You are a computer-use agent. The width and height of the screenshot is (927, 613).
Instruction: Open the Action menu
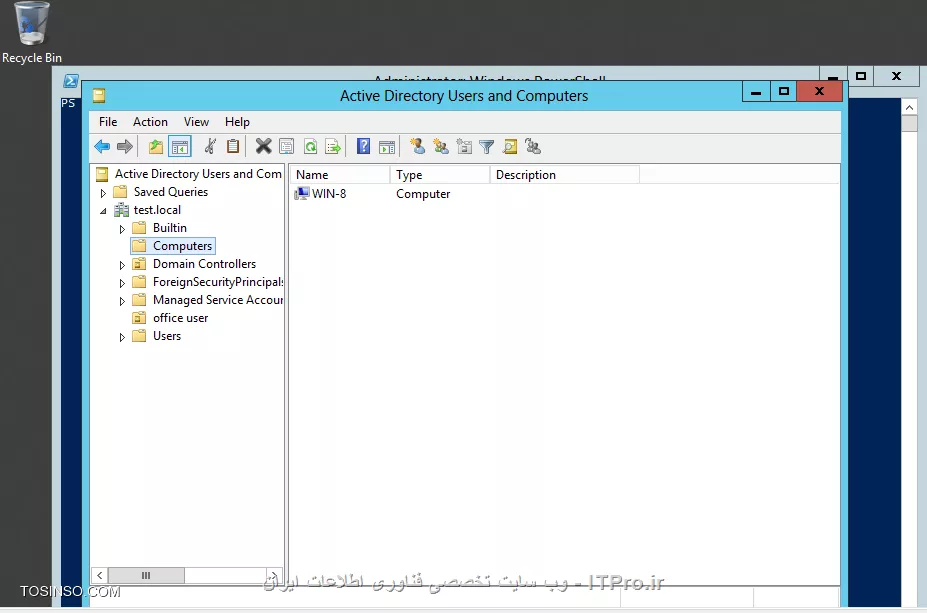150,122
